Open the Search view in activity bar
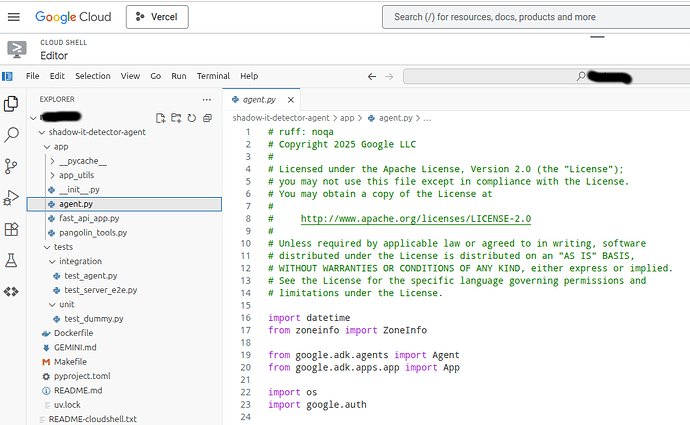 coord(12,135)
